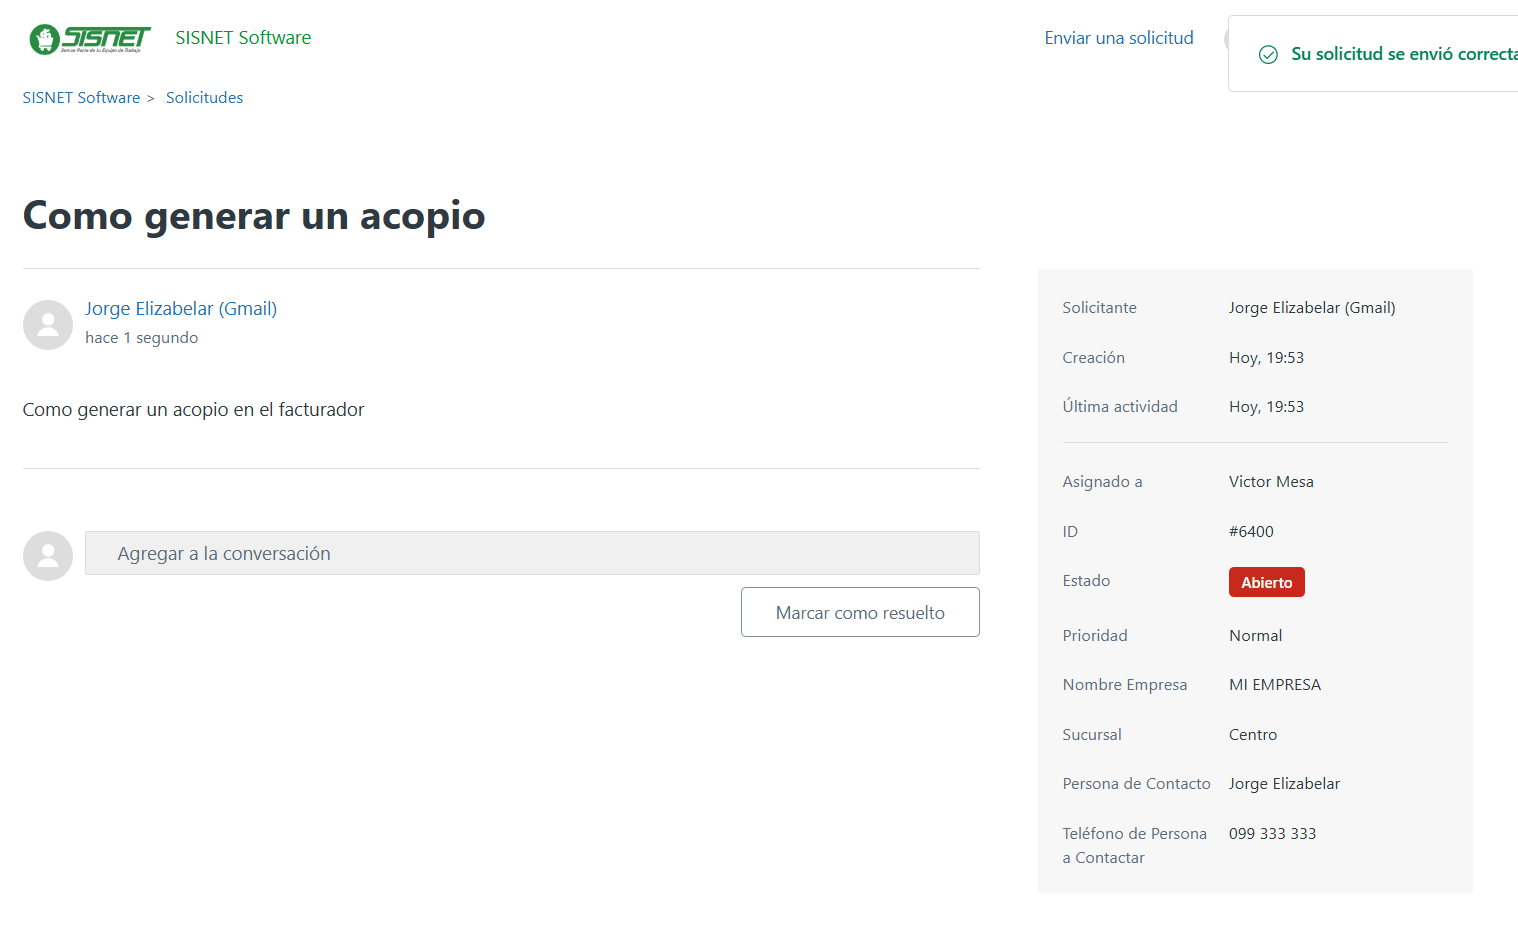This screenshot has height=935, width=1518.
Task: Focus the Agregar a la conversación field
Action: (532, 554)
